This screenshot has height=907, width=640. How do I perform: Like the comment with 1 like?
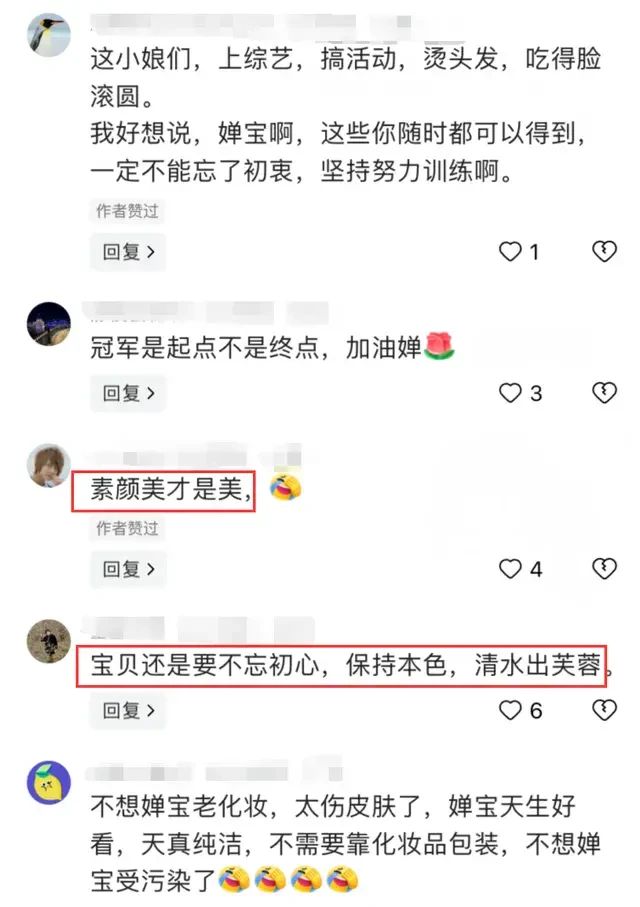pos(510,252)
